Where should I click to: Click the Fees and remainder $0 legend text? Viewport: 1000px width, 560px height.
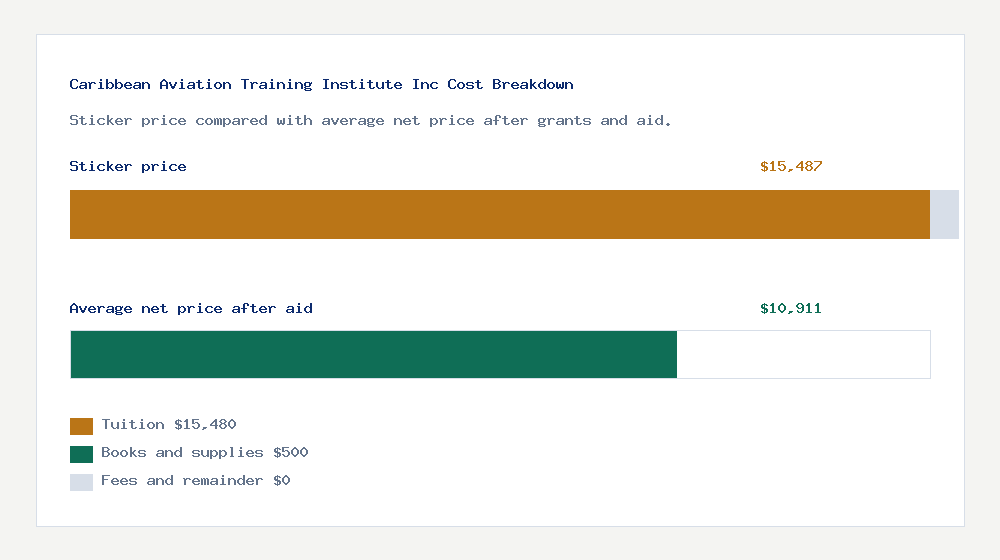tap(196, 481)
